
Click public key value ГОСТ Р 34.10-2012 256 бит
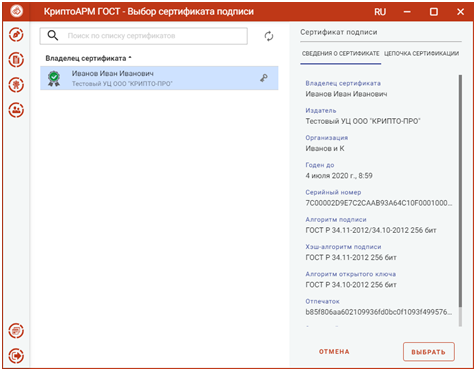click(x=351, y=285)
